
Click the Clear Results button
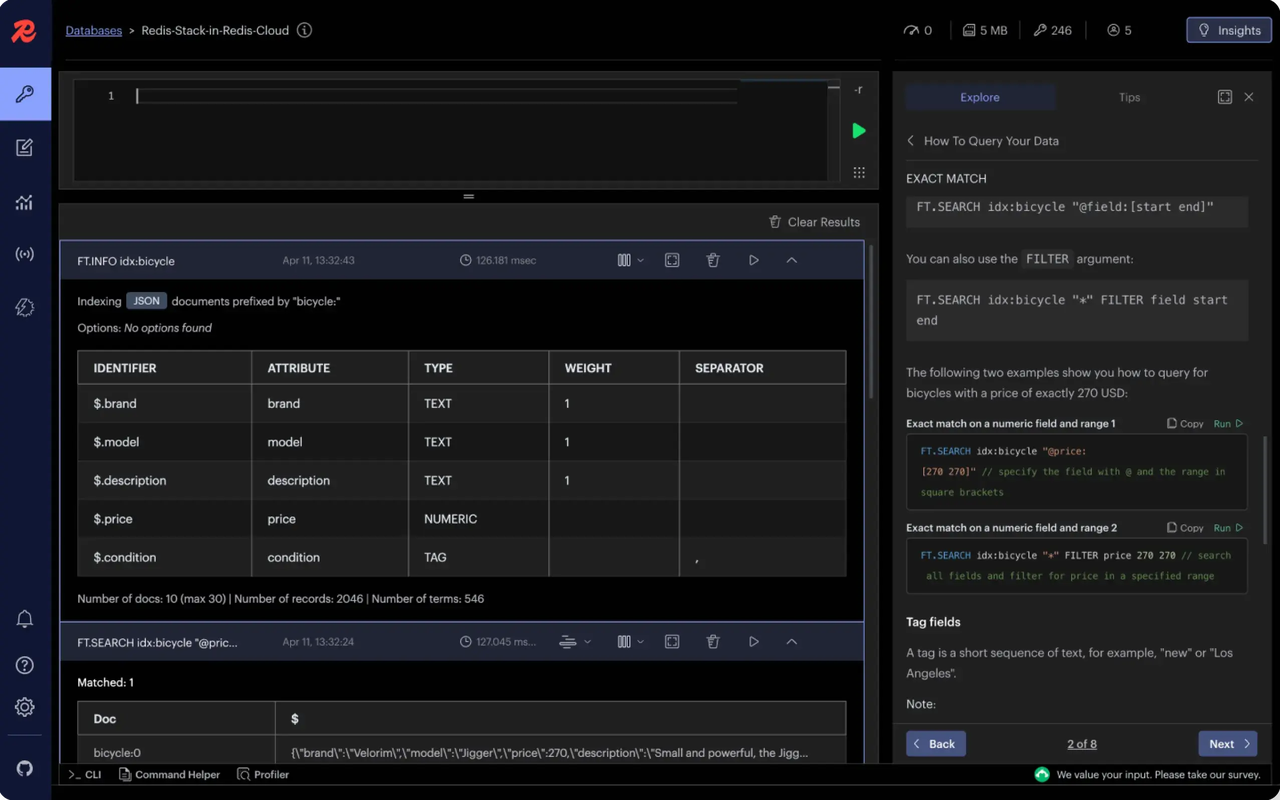click(x=814, y=222)
